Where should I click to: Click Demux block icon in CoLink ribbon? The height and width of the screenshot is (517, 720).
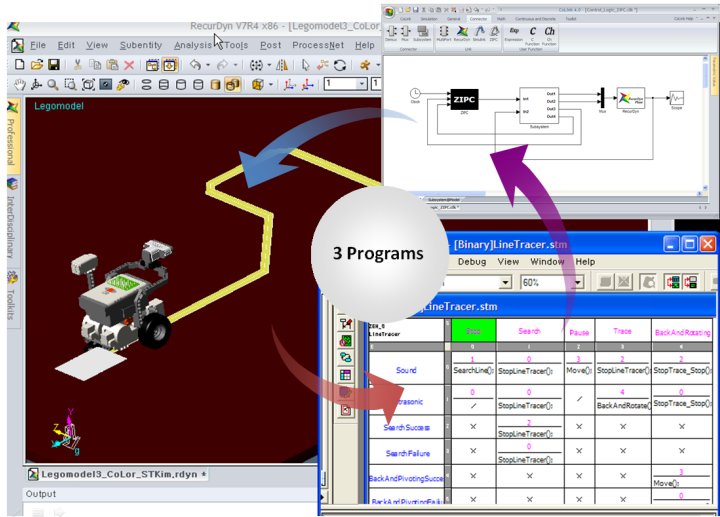pos(391,34)
